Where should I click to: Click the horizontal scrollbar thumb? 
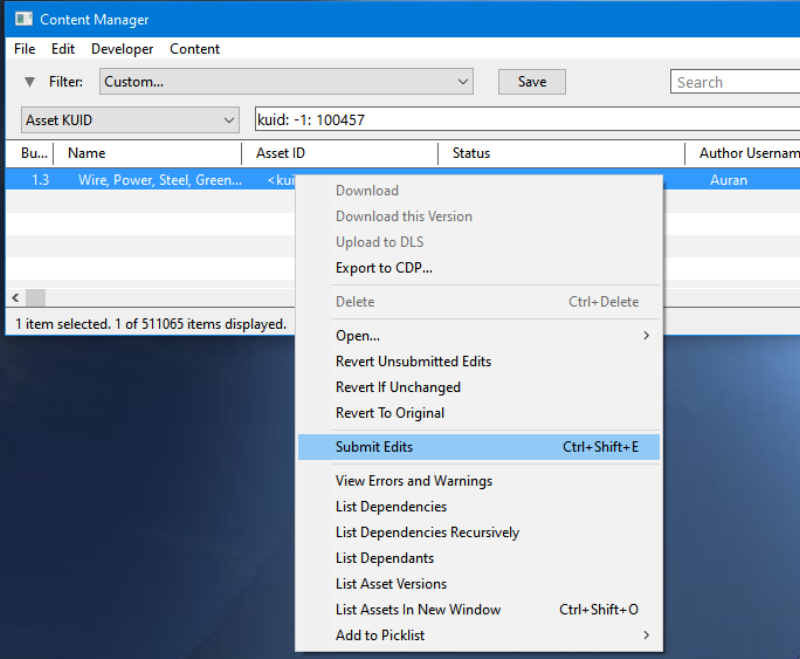pyautogui.click(x=36, y=297)
